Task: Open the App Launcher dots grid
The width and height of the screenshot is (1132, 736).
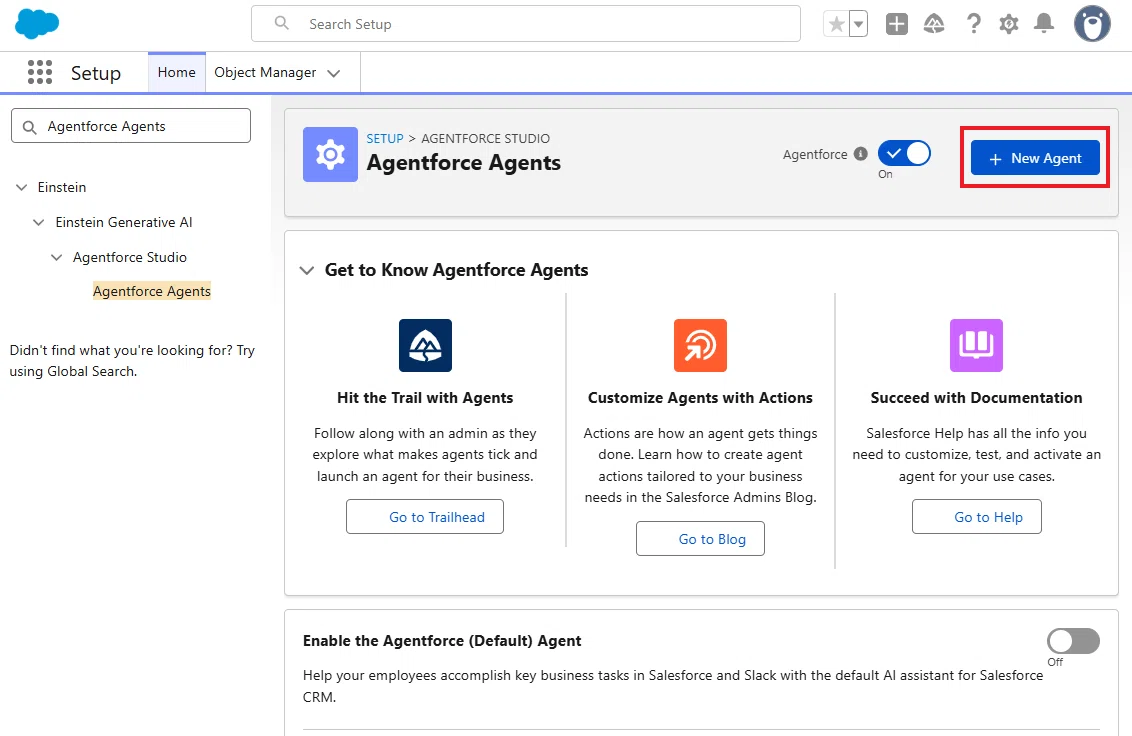Action: pos(40,72)
